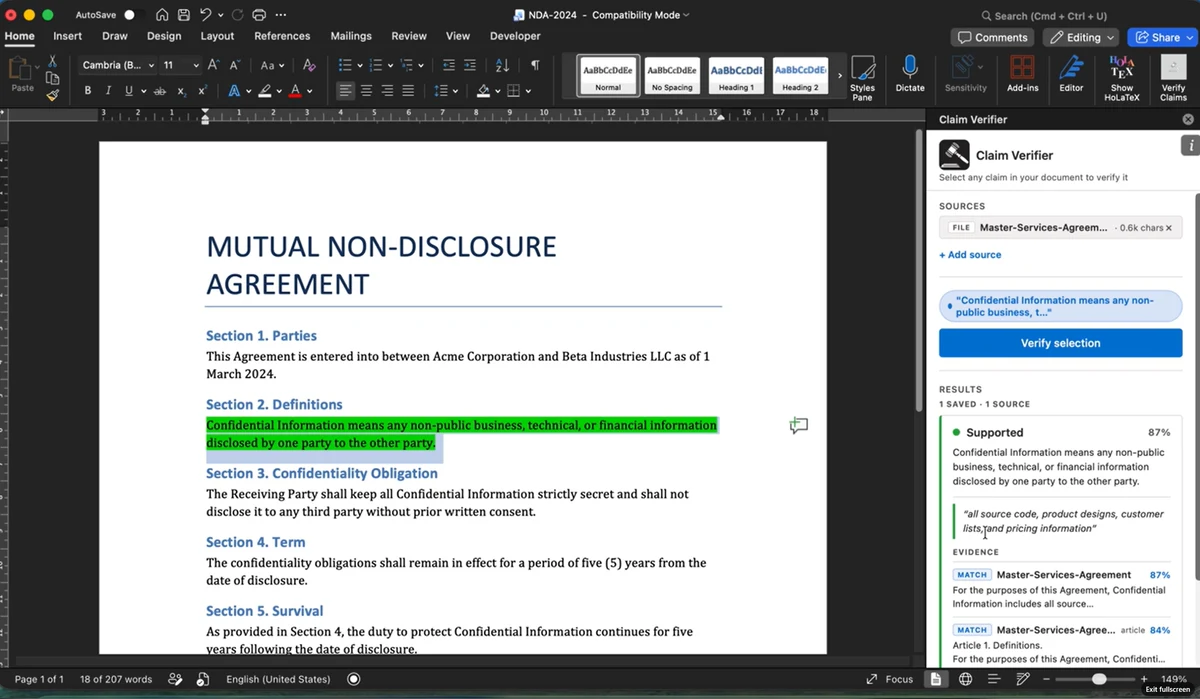The image size is (1200, 699).
Task: Toggle Underline formatting
Action: click(x=129, y=91)
